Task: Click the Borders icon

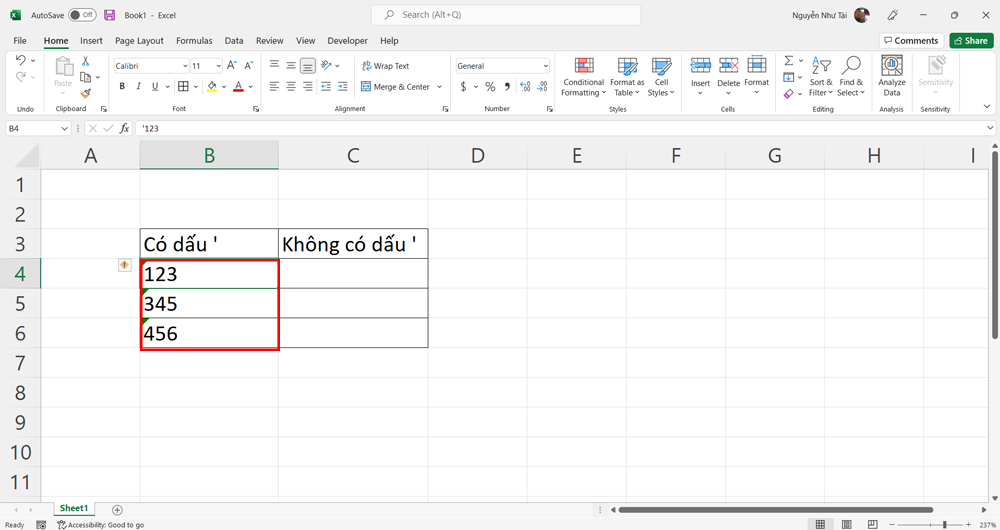Action: (184, 86)
